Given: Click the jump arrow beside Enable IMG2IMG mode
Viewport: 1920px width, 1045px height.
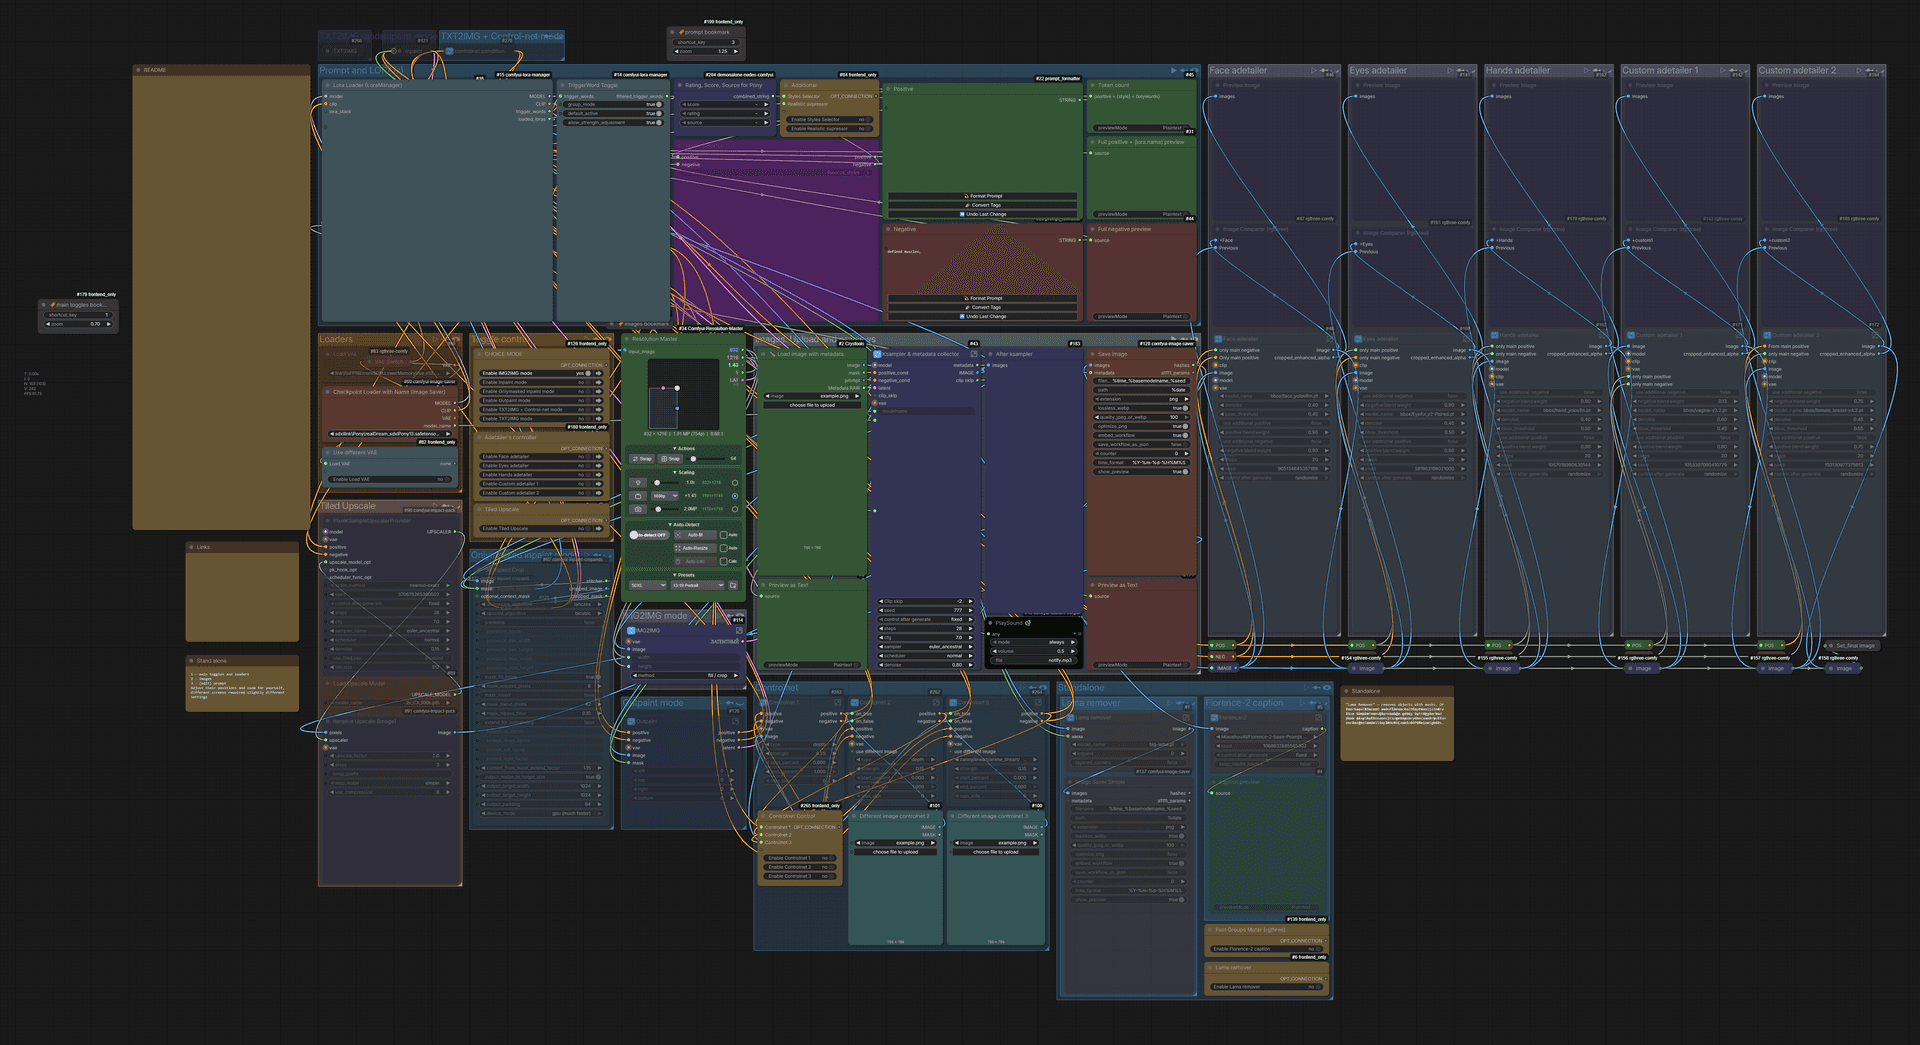Looking at the screenshot, I should point(598,373).
